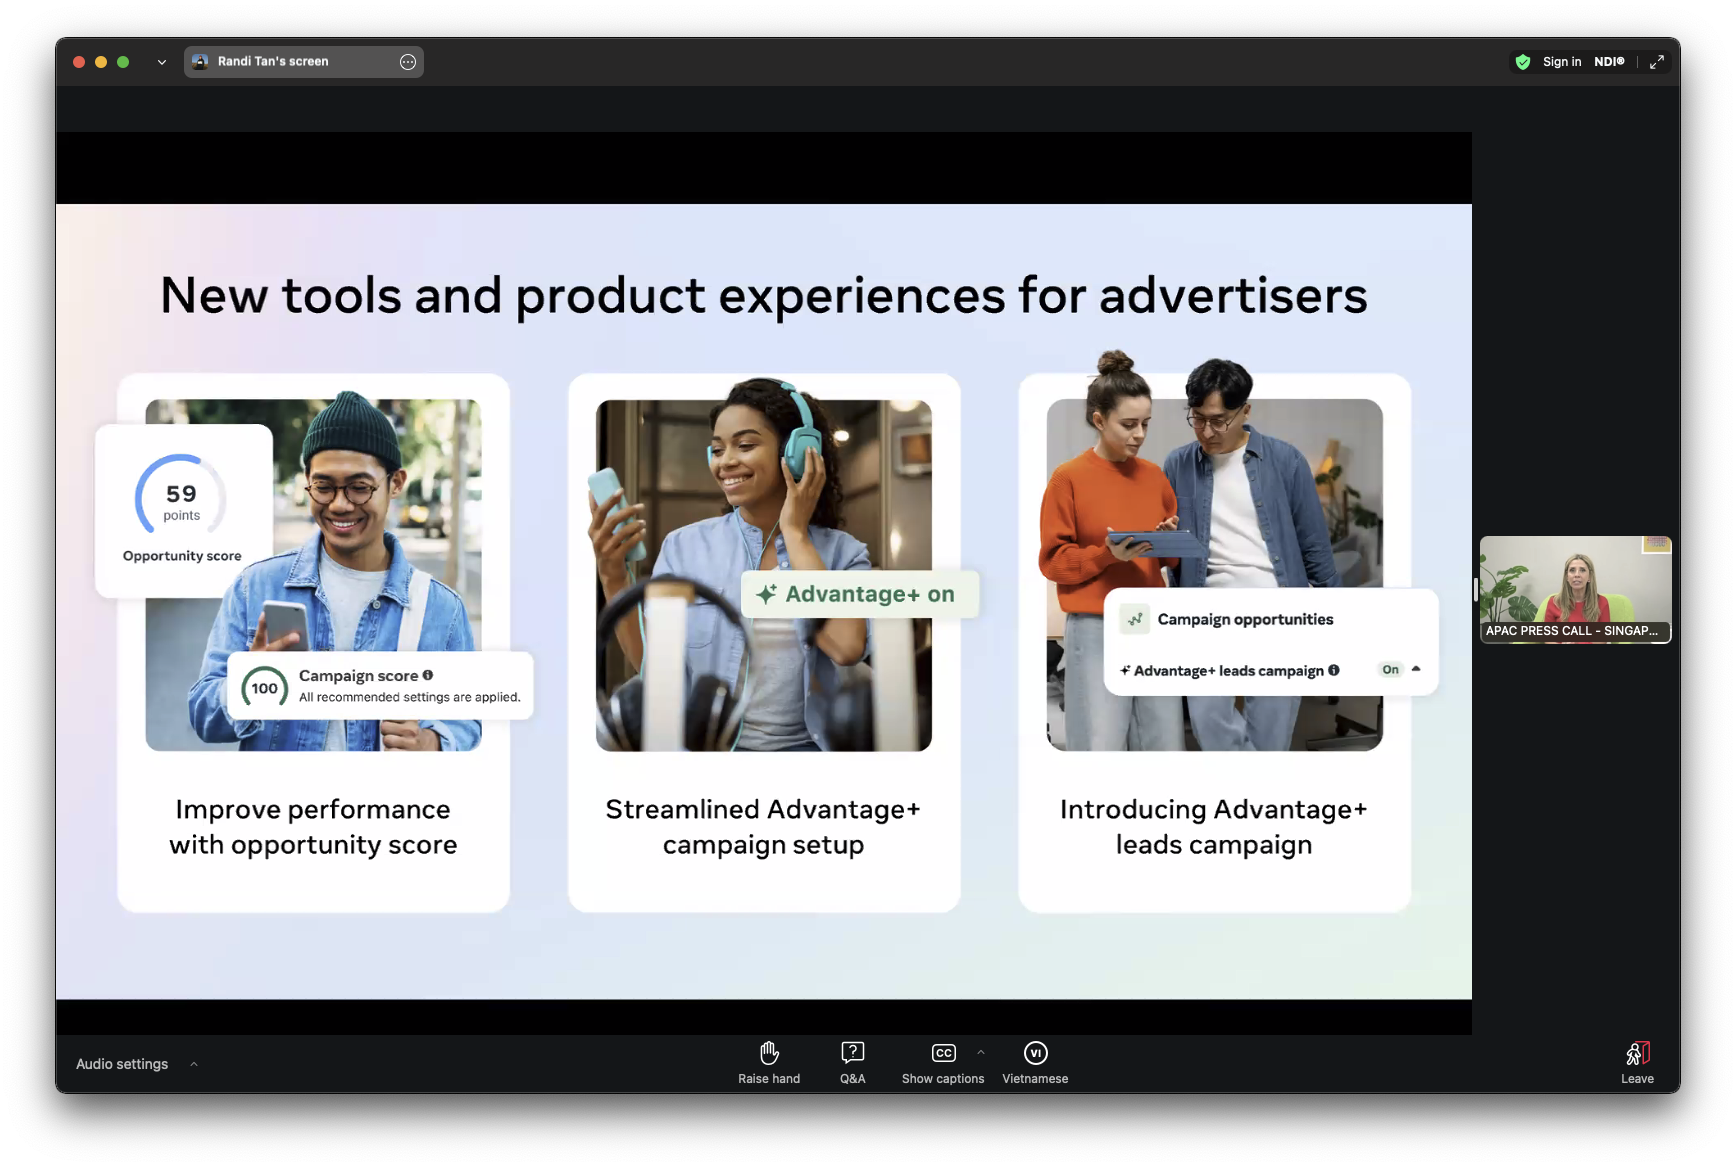The height and width of the screenshot is (1167, 1736).
Task: Click the Advantage+ leads campaign info icon
Action: (1334, 670)
